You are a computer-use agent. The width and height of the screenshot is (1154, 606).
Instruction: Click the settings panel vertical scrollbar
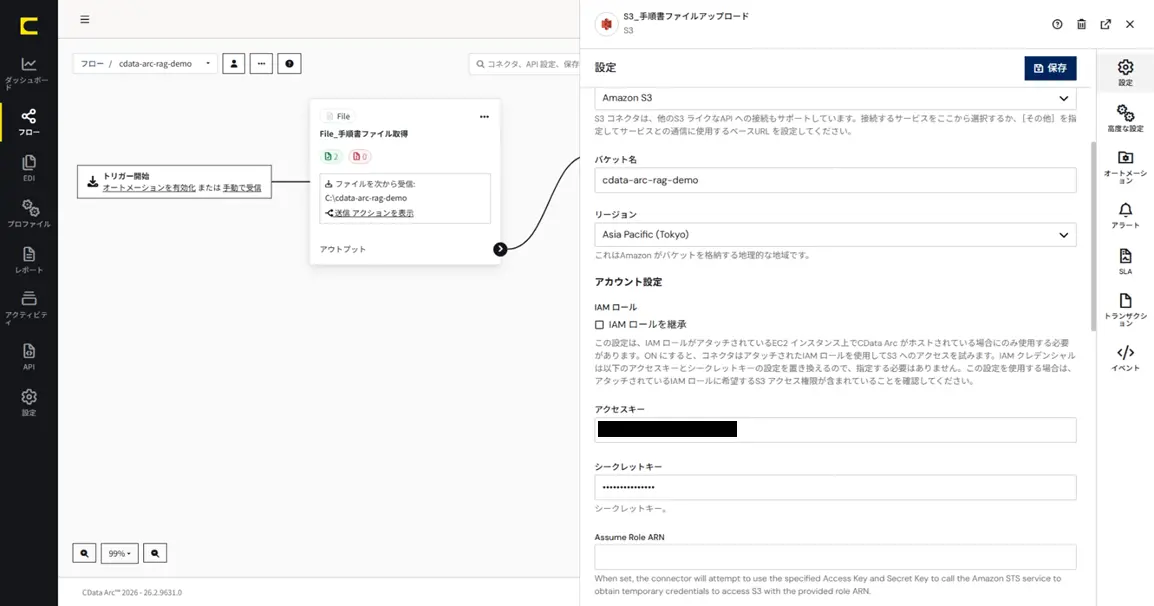point(1093,236)
